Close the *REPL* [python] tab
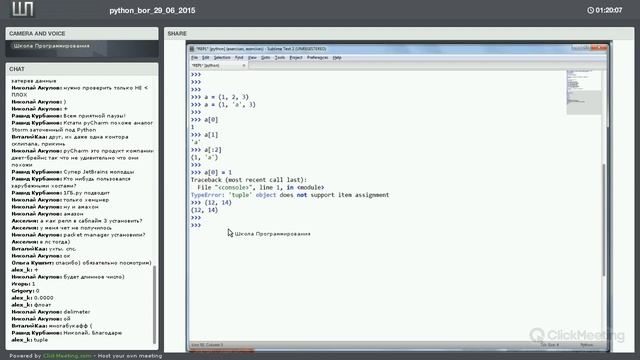The image size is (640, 360). coord(244,65)
